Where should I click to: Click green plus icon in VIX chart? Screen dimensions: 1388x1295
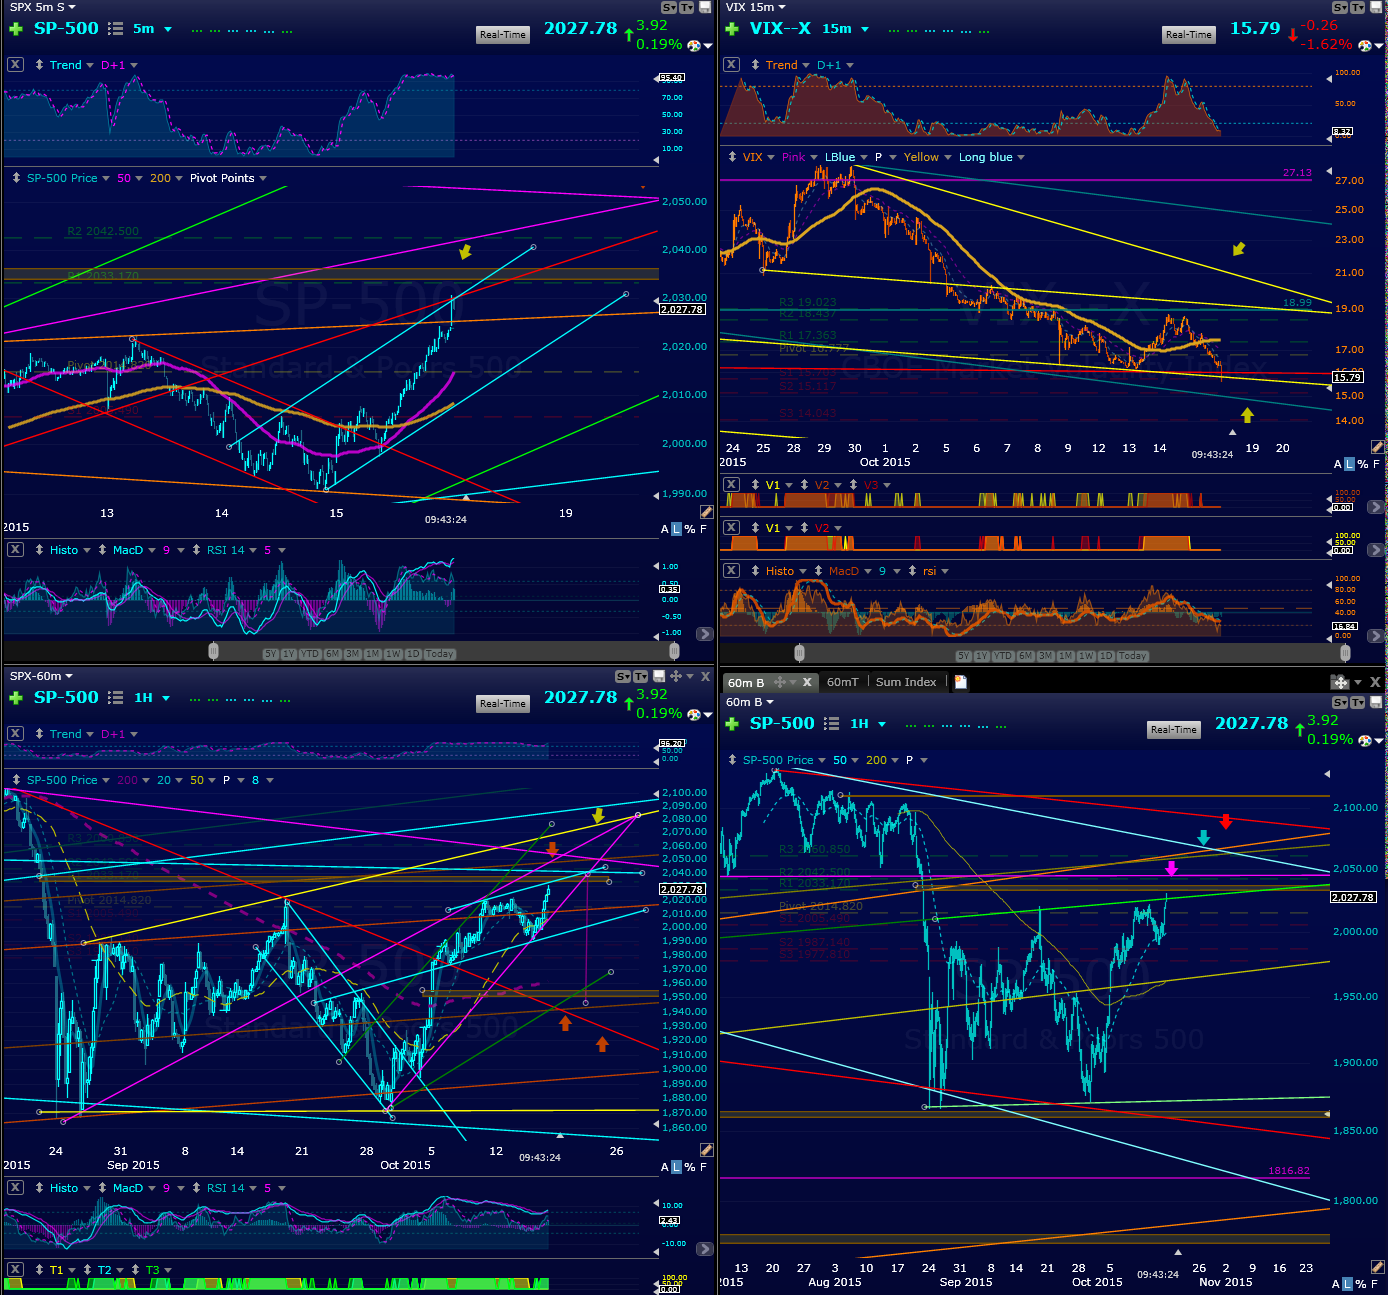click(x=732, y=29)
